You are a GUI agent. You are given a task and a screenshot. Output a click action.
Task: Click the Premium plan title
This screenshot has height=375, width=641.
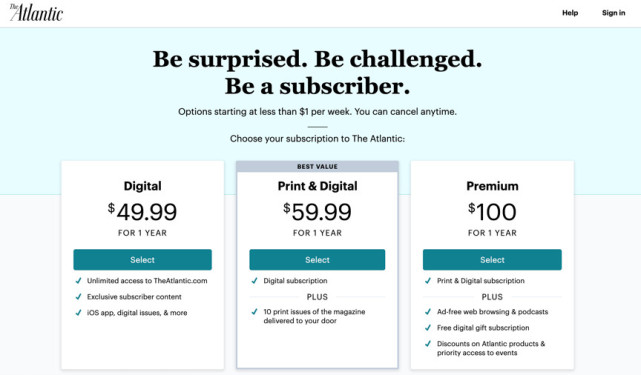coord(492,186)
